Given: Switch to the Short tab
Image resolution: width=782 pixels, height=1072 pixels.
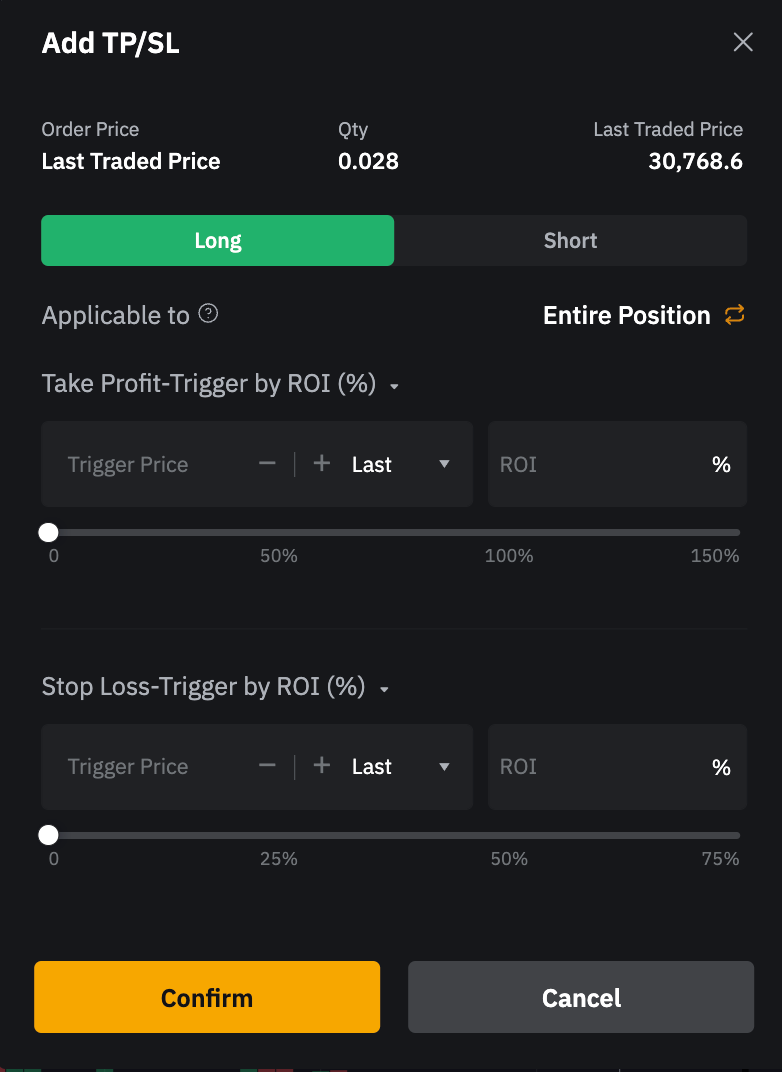Looking at the screenshot, I should (x=570, y=241).
